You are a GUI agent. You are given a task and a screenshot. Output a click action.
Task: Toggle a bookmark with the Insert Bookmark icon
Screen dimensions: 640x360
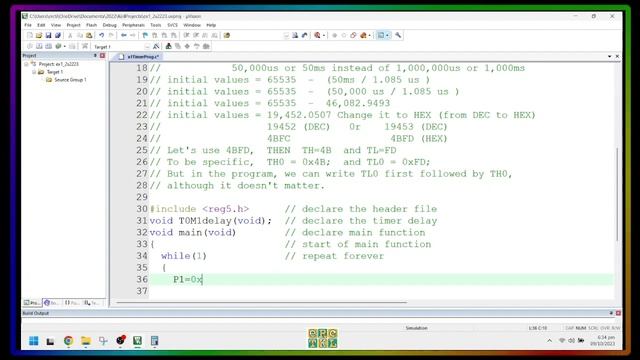(x=145, y=36)
